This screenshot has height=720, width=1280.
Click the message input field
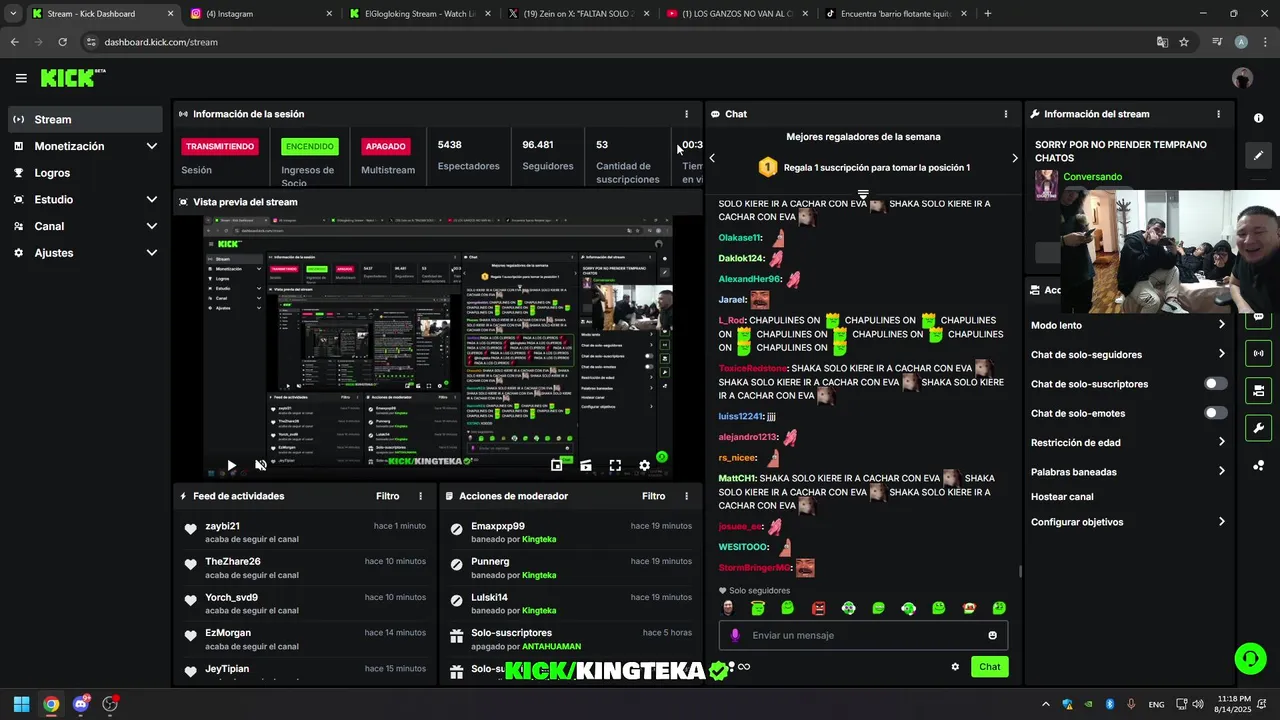pos(863,635)
